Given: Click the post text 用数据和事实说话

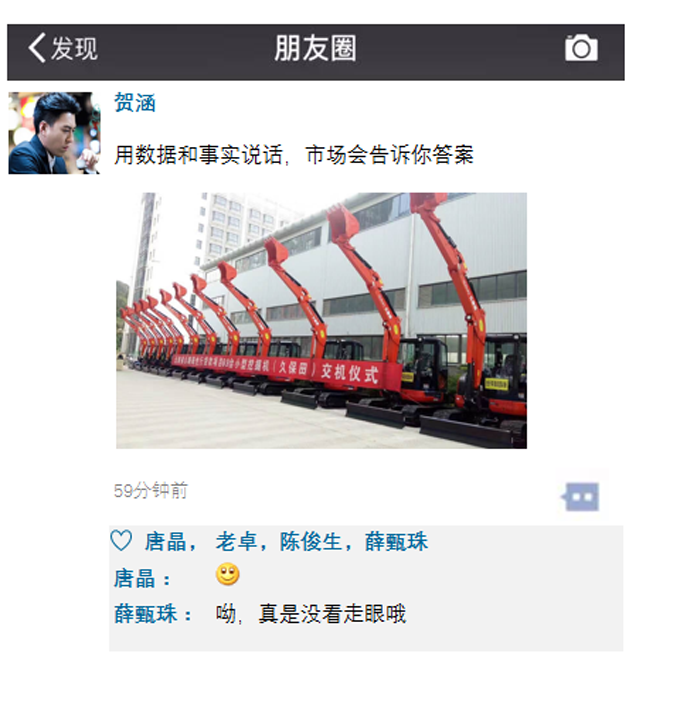Looking at the screenshot, I should (x=198, y=154).
